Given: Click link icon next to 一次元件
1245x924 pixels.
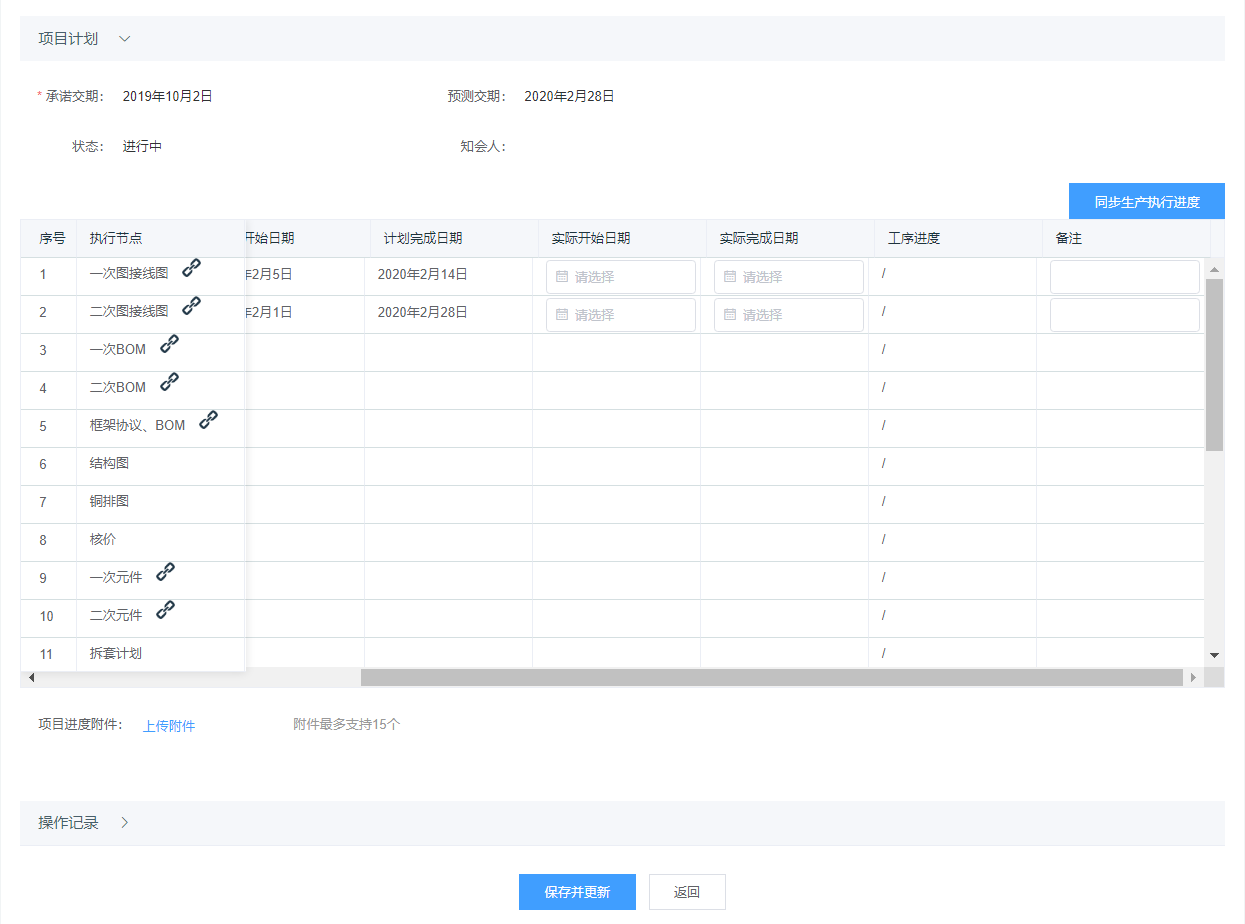Looking at the screenshot, I should 166,572.
